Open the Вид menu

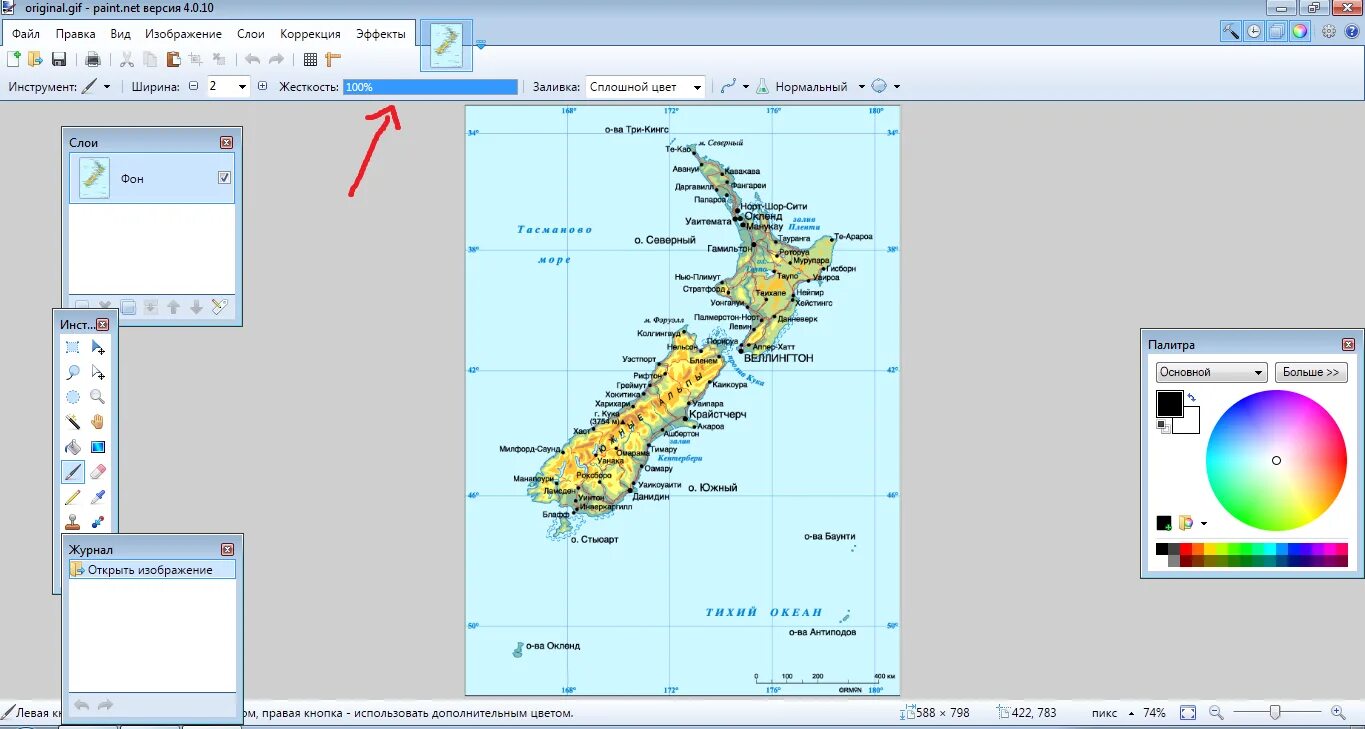click(x=121, y=34)
